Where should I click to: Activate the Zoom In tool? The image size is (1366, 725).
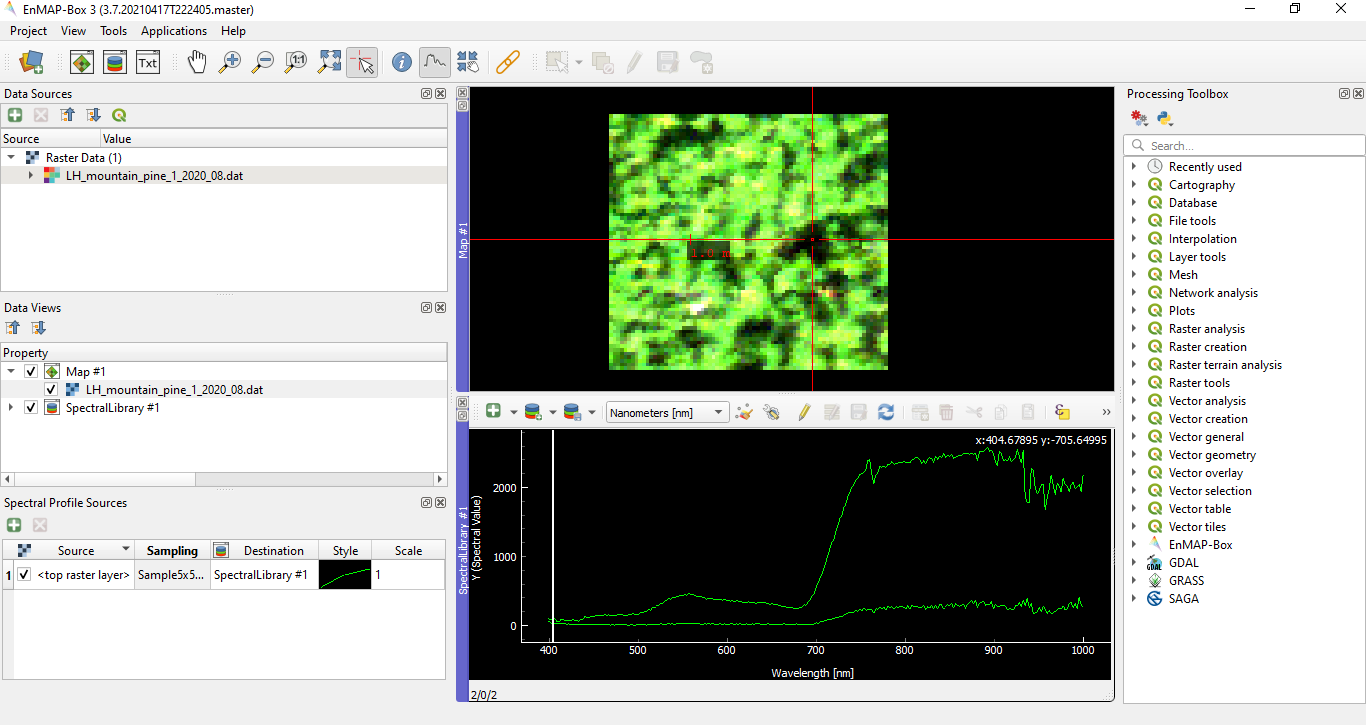229,61
